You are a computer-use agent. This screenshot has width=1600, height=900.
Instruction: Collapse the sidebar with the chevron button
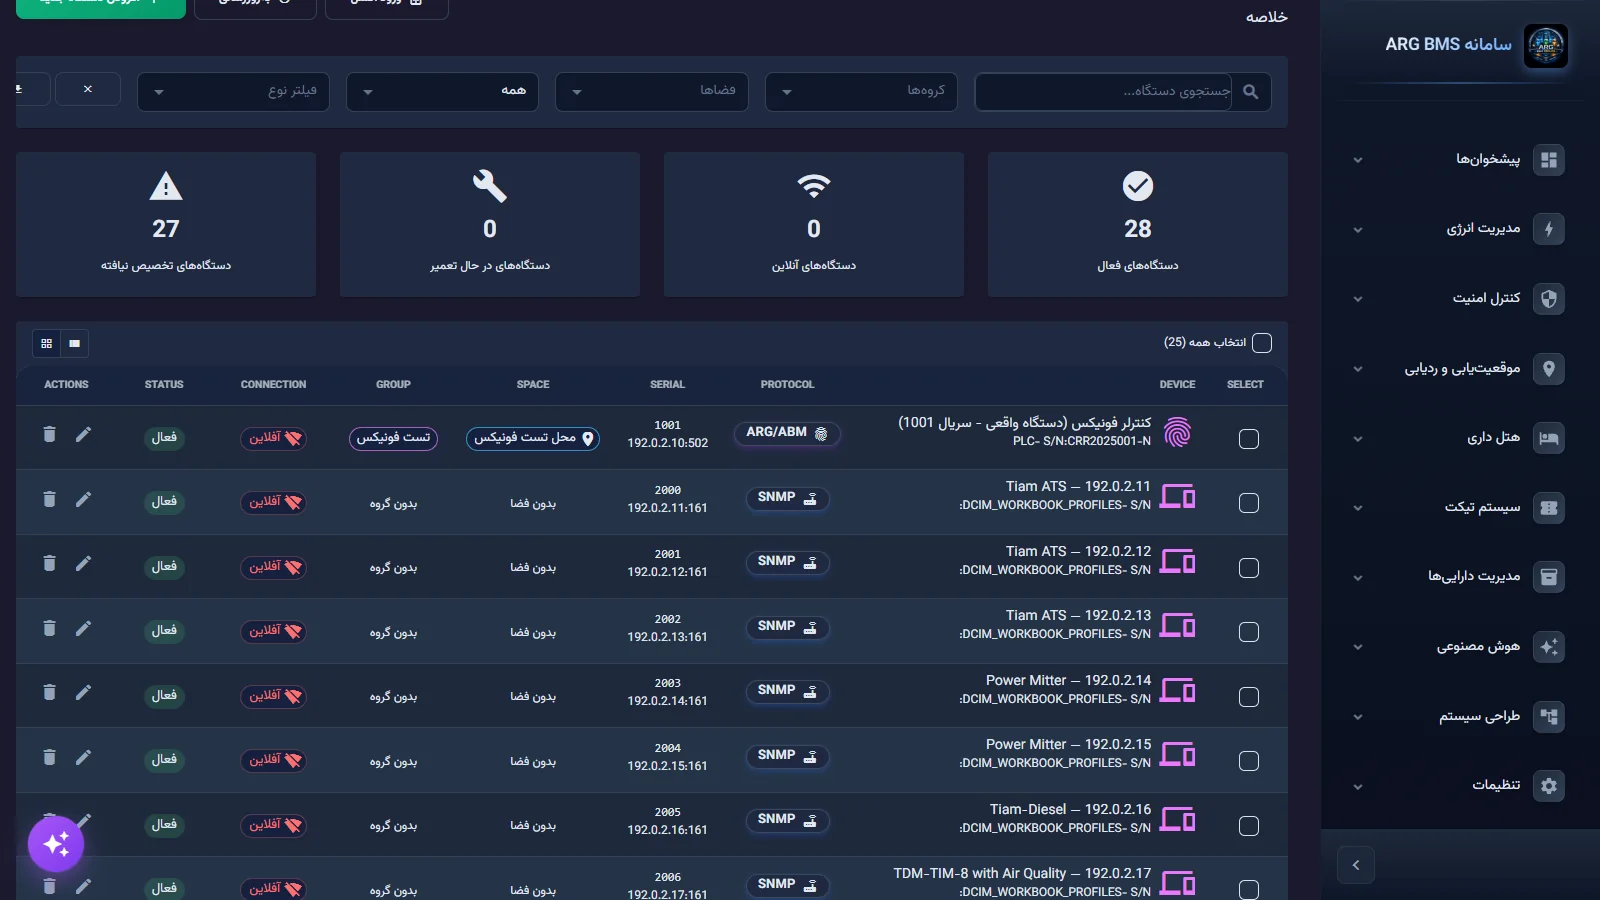point(1356,865)
